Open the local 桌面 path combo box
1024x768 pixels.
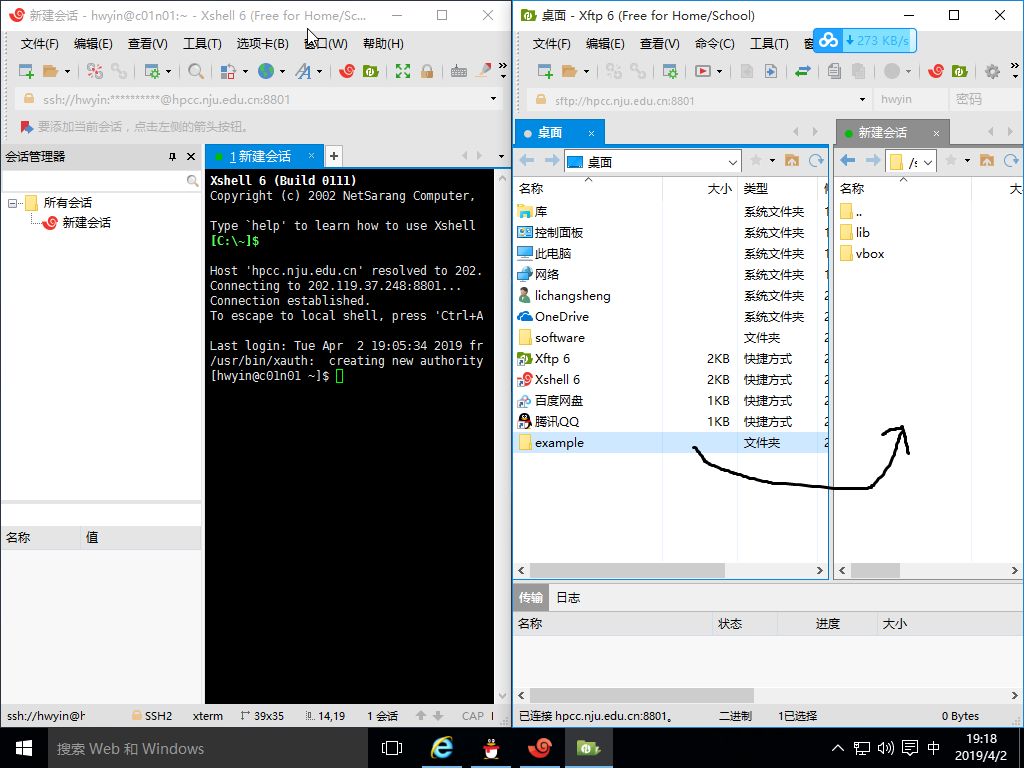point(733,162)
